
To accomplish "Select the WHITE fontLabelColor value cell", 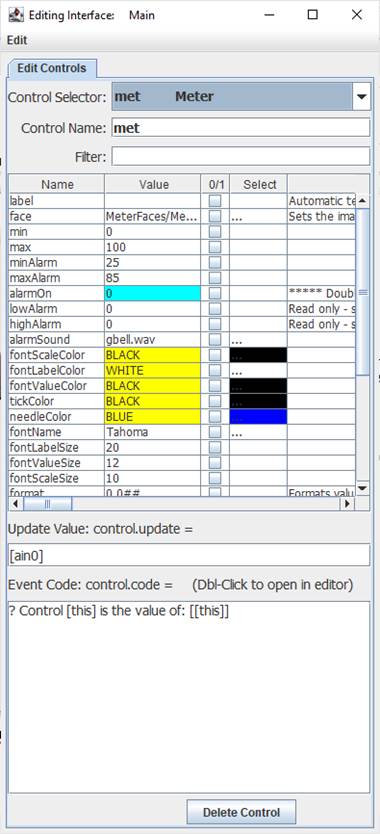I will [153, 371].
